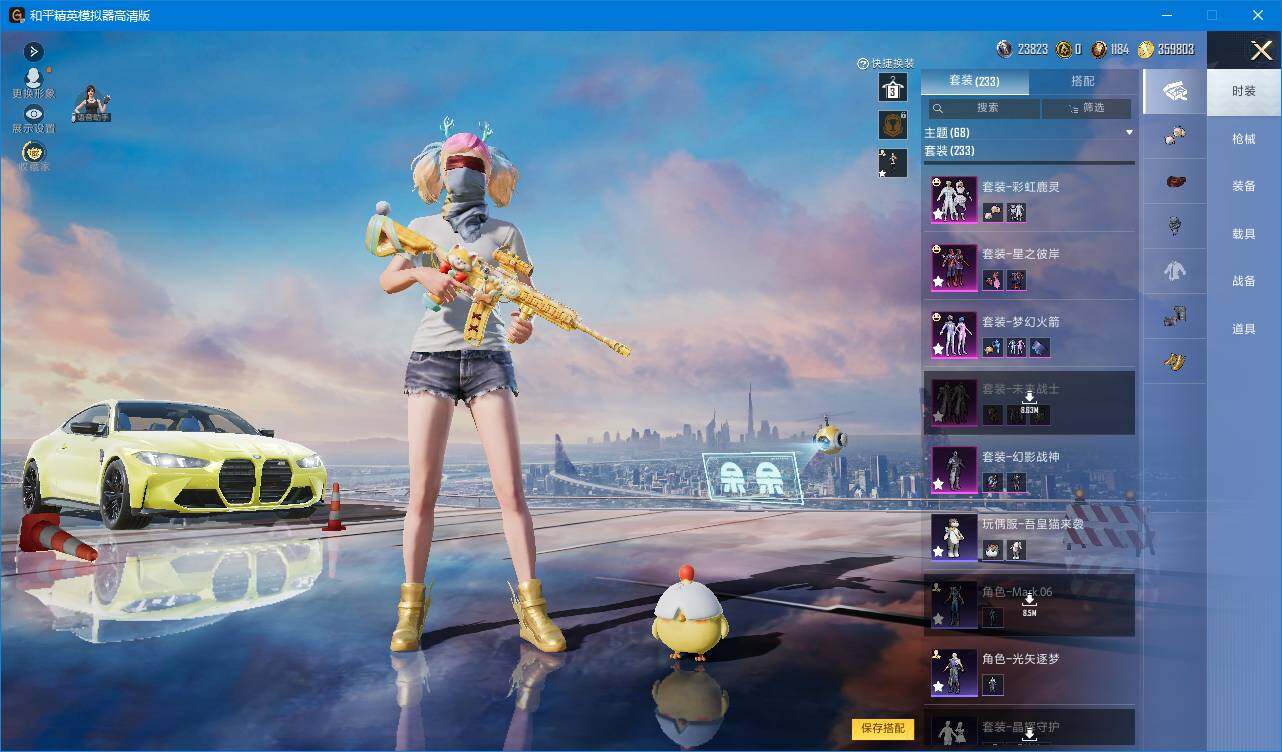Image resolution: width=1282 pixels, height=752 pixels.
Task: Click the 搜索 search field
Action: pyautogui.click(x=984, y=108)
